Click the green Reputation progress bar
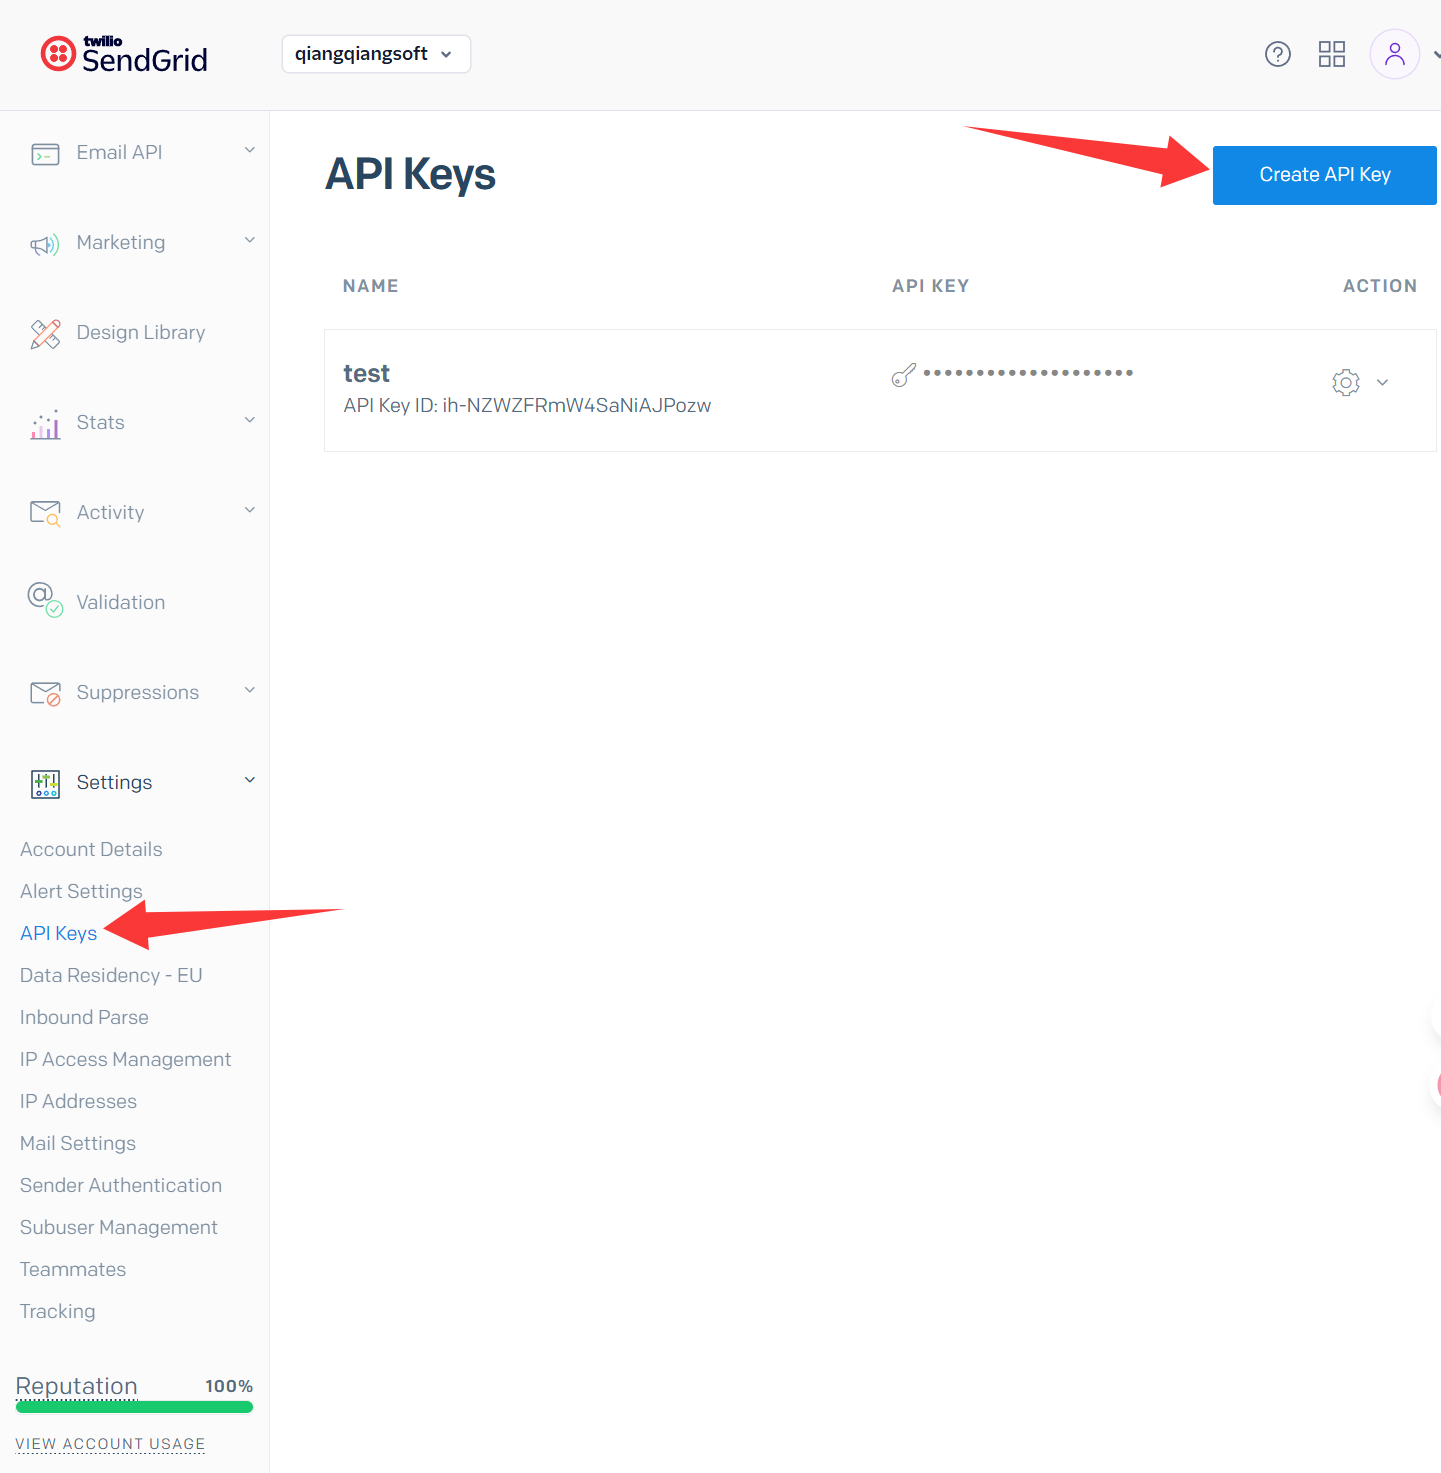 click(134, 1407)
